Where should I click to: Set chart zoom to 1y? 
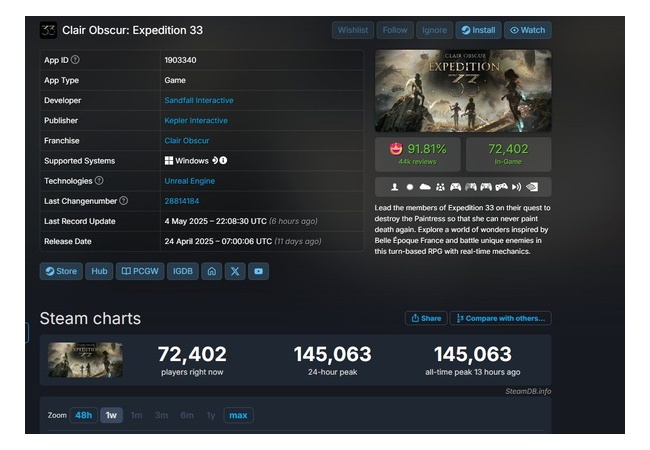(211, 415)
